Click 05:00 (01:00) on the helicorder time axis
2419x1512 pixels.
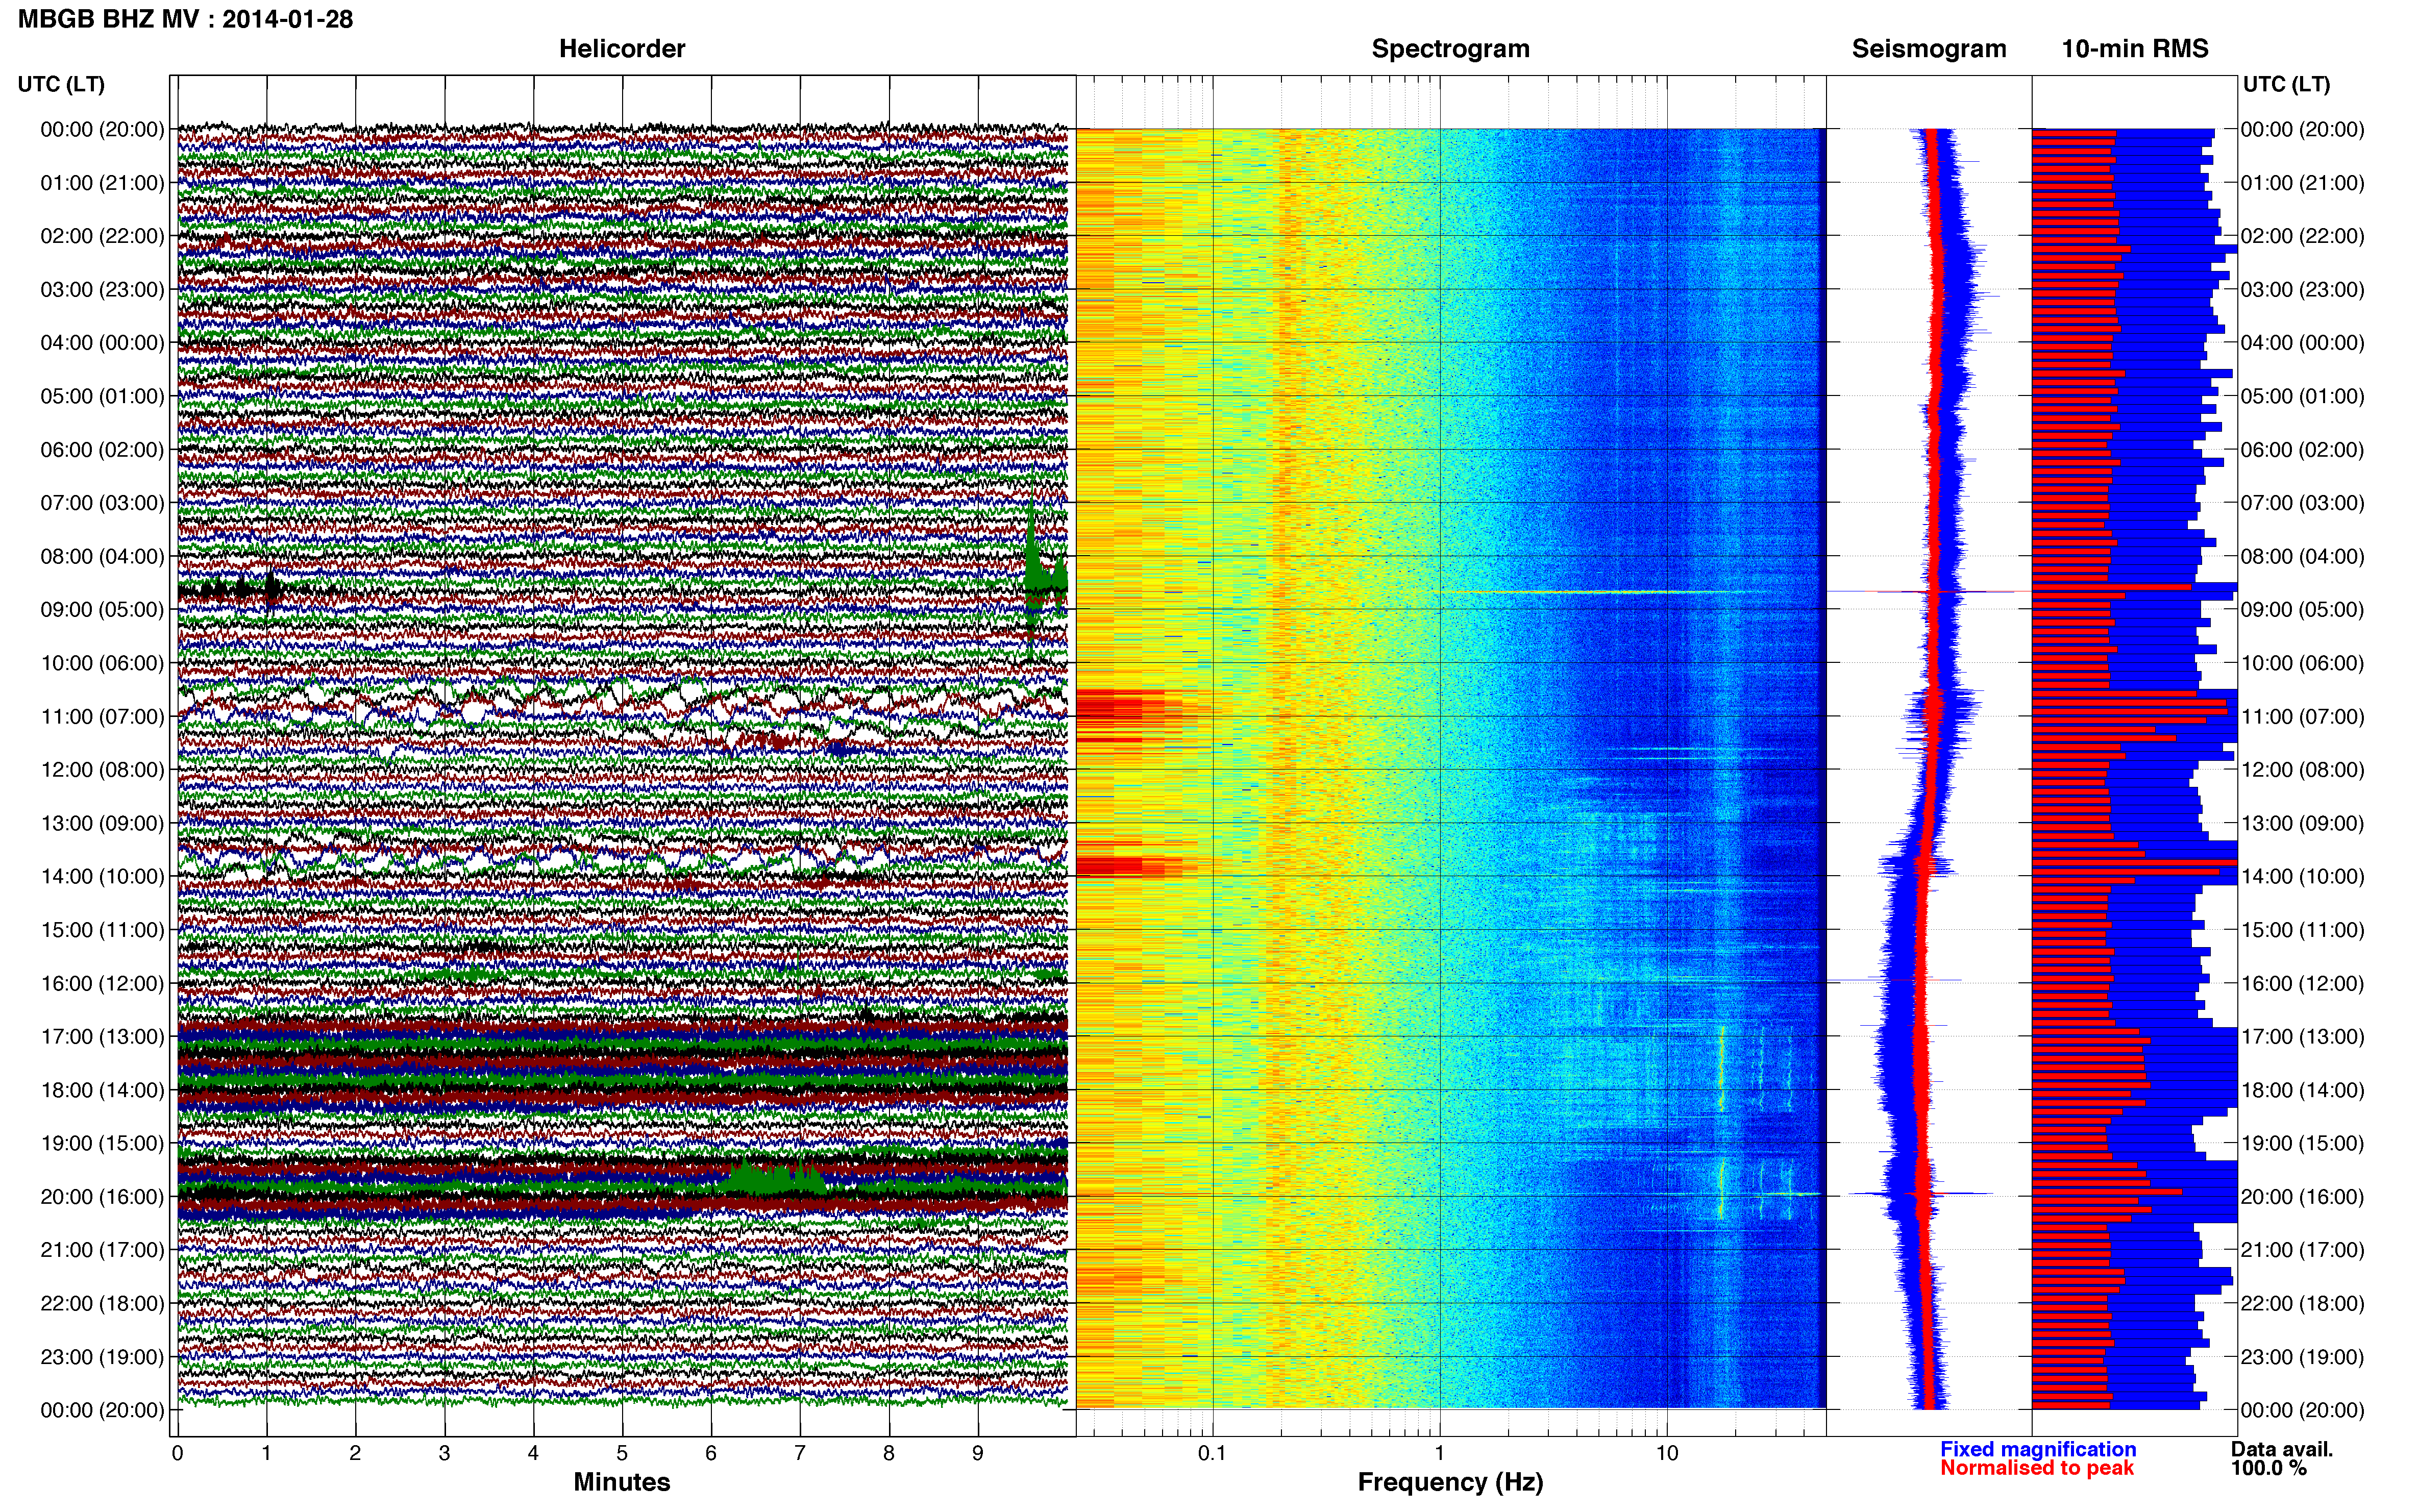pyautogui.click(x=102, y=396)
